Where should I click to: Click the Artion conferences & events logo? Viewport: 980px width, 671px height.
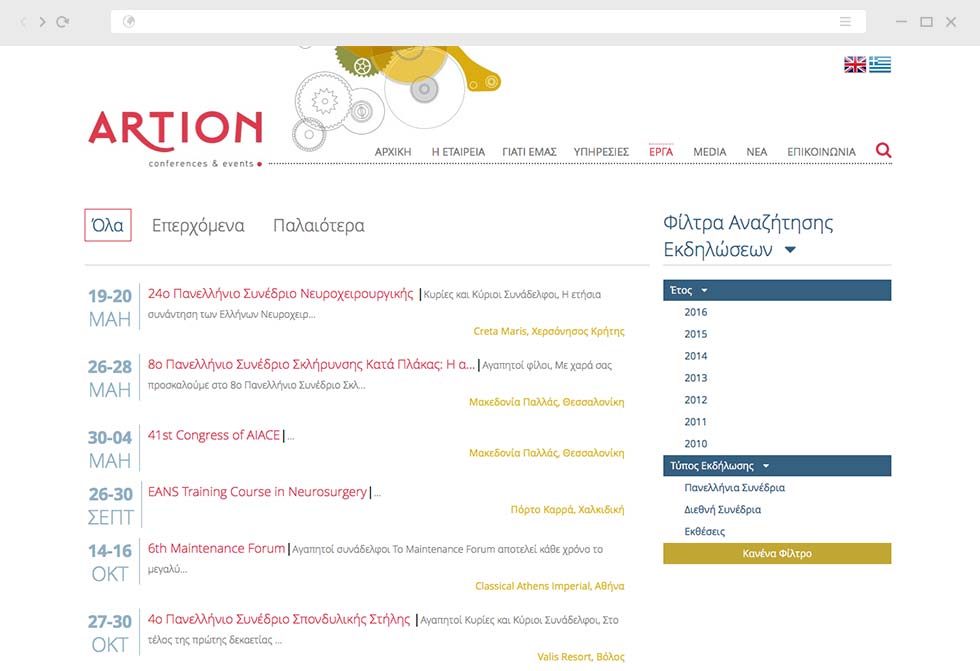click(x=175, y=137)
